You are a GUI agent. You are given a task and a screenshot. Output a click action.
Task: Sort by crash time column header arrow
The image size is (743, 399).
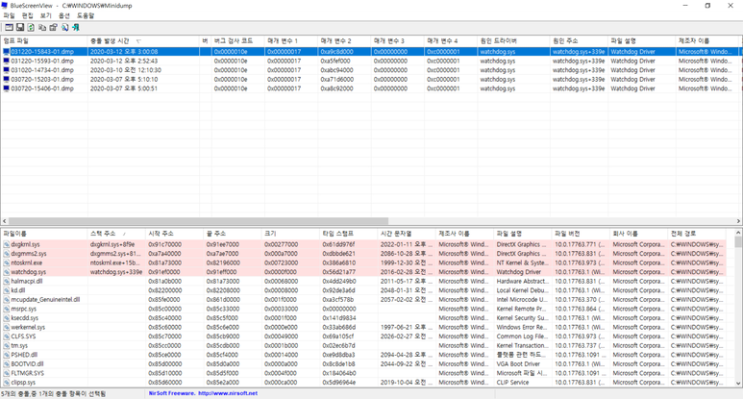tap(138, 42)
